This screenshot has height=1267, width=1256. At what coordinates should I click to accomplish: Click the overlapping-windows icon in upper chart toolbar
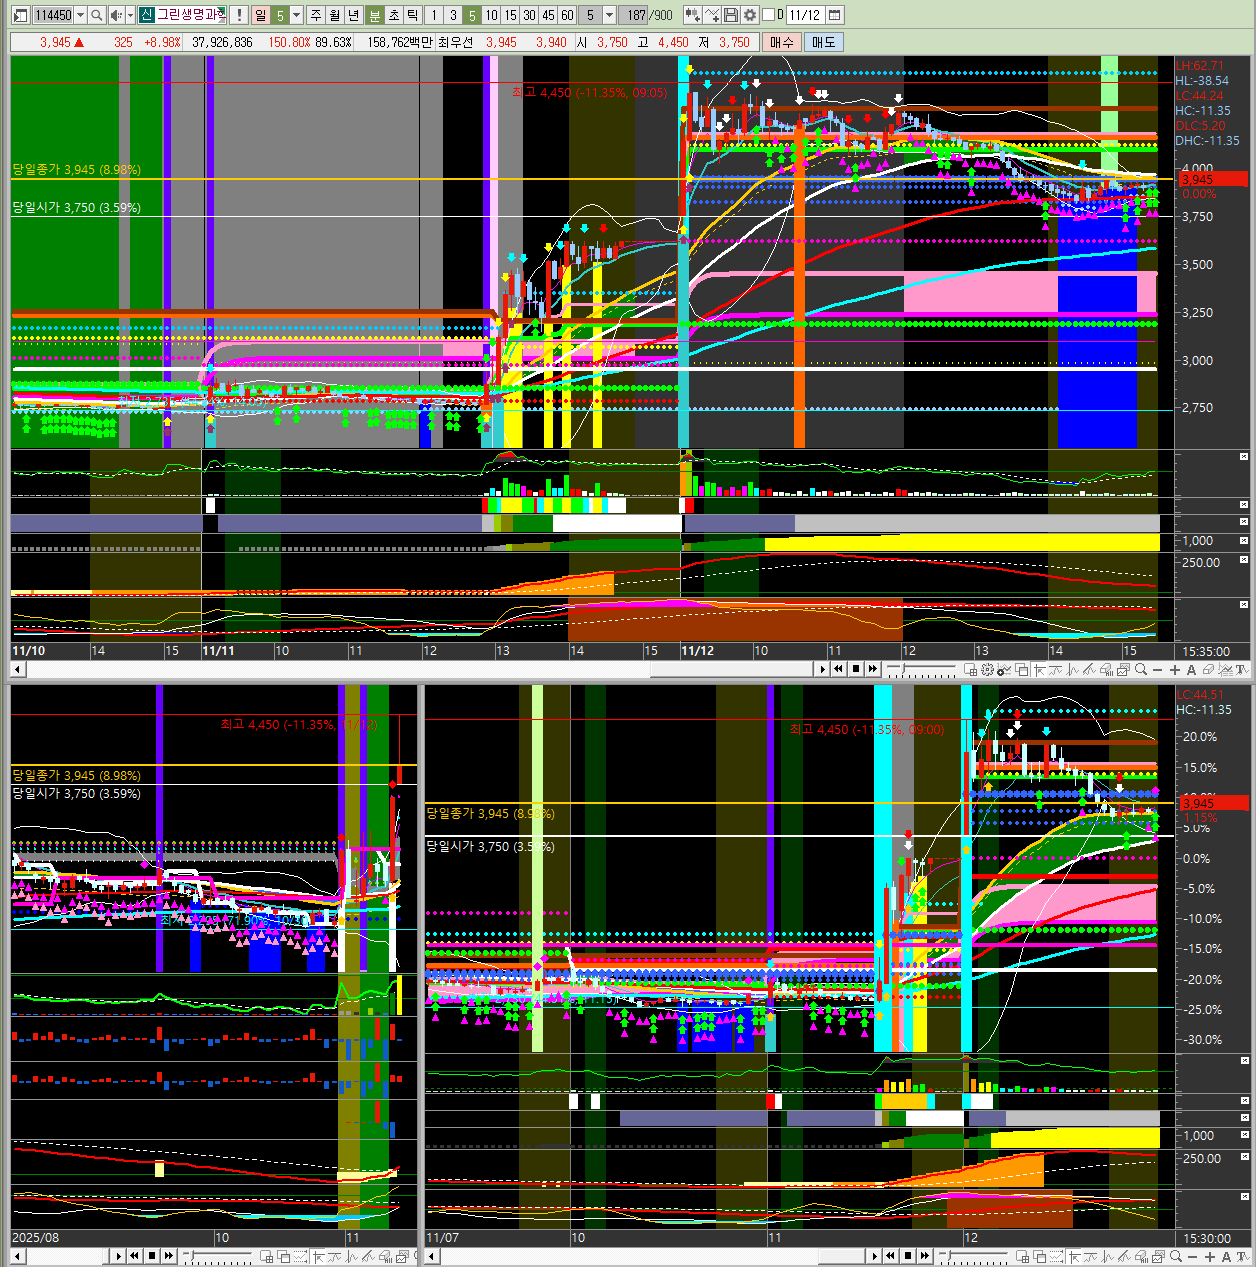tap(1021, 670)
